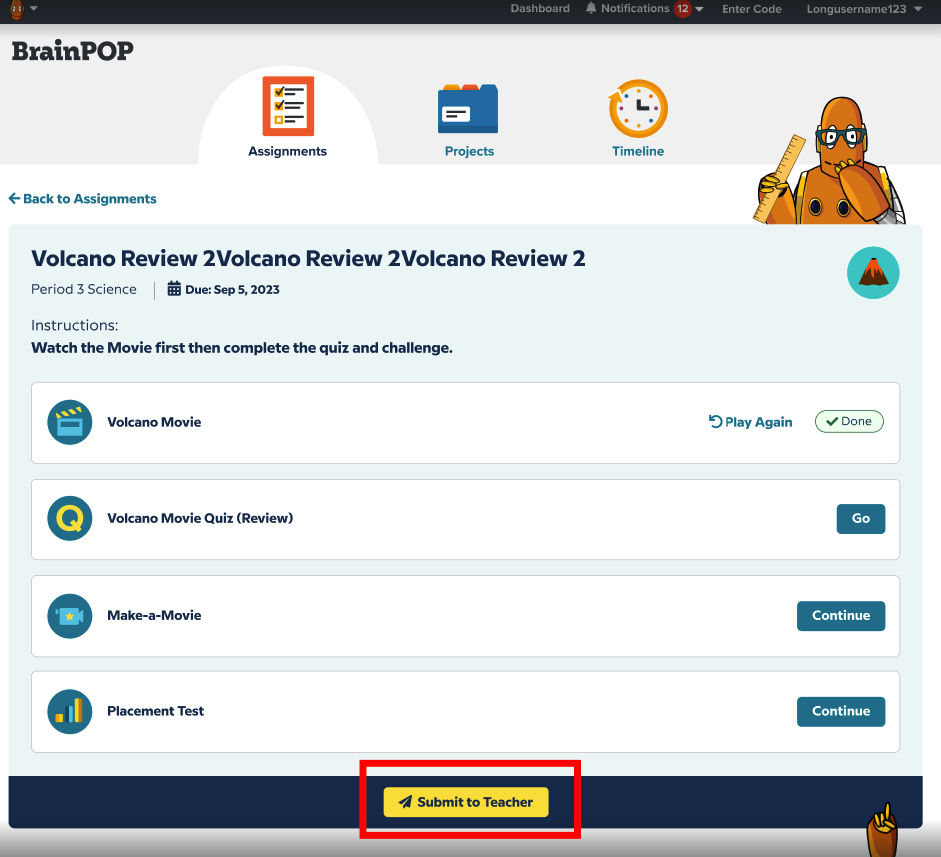Open the Timeline clock icon

point(638,108)
